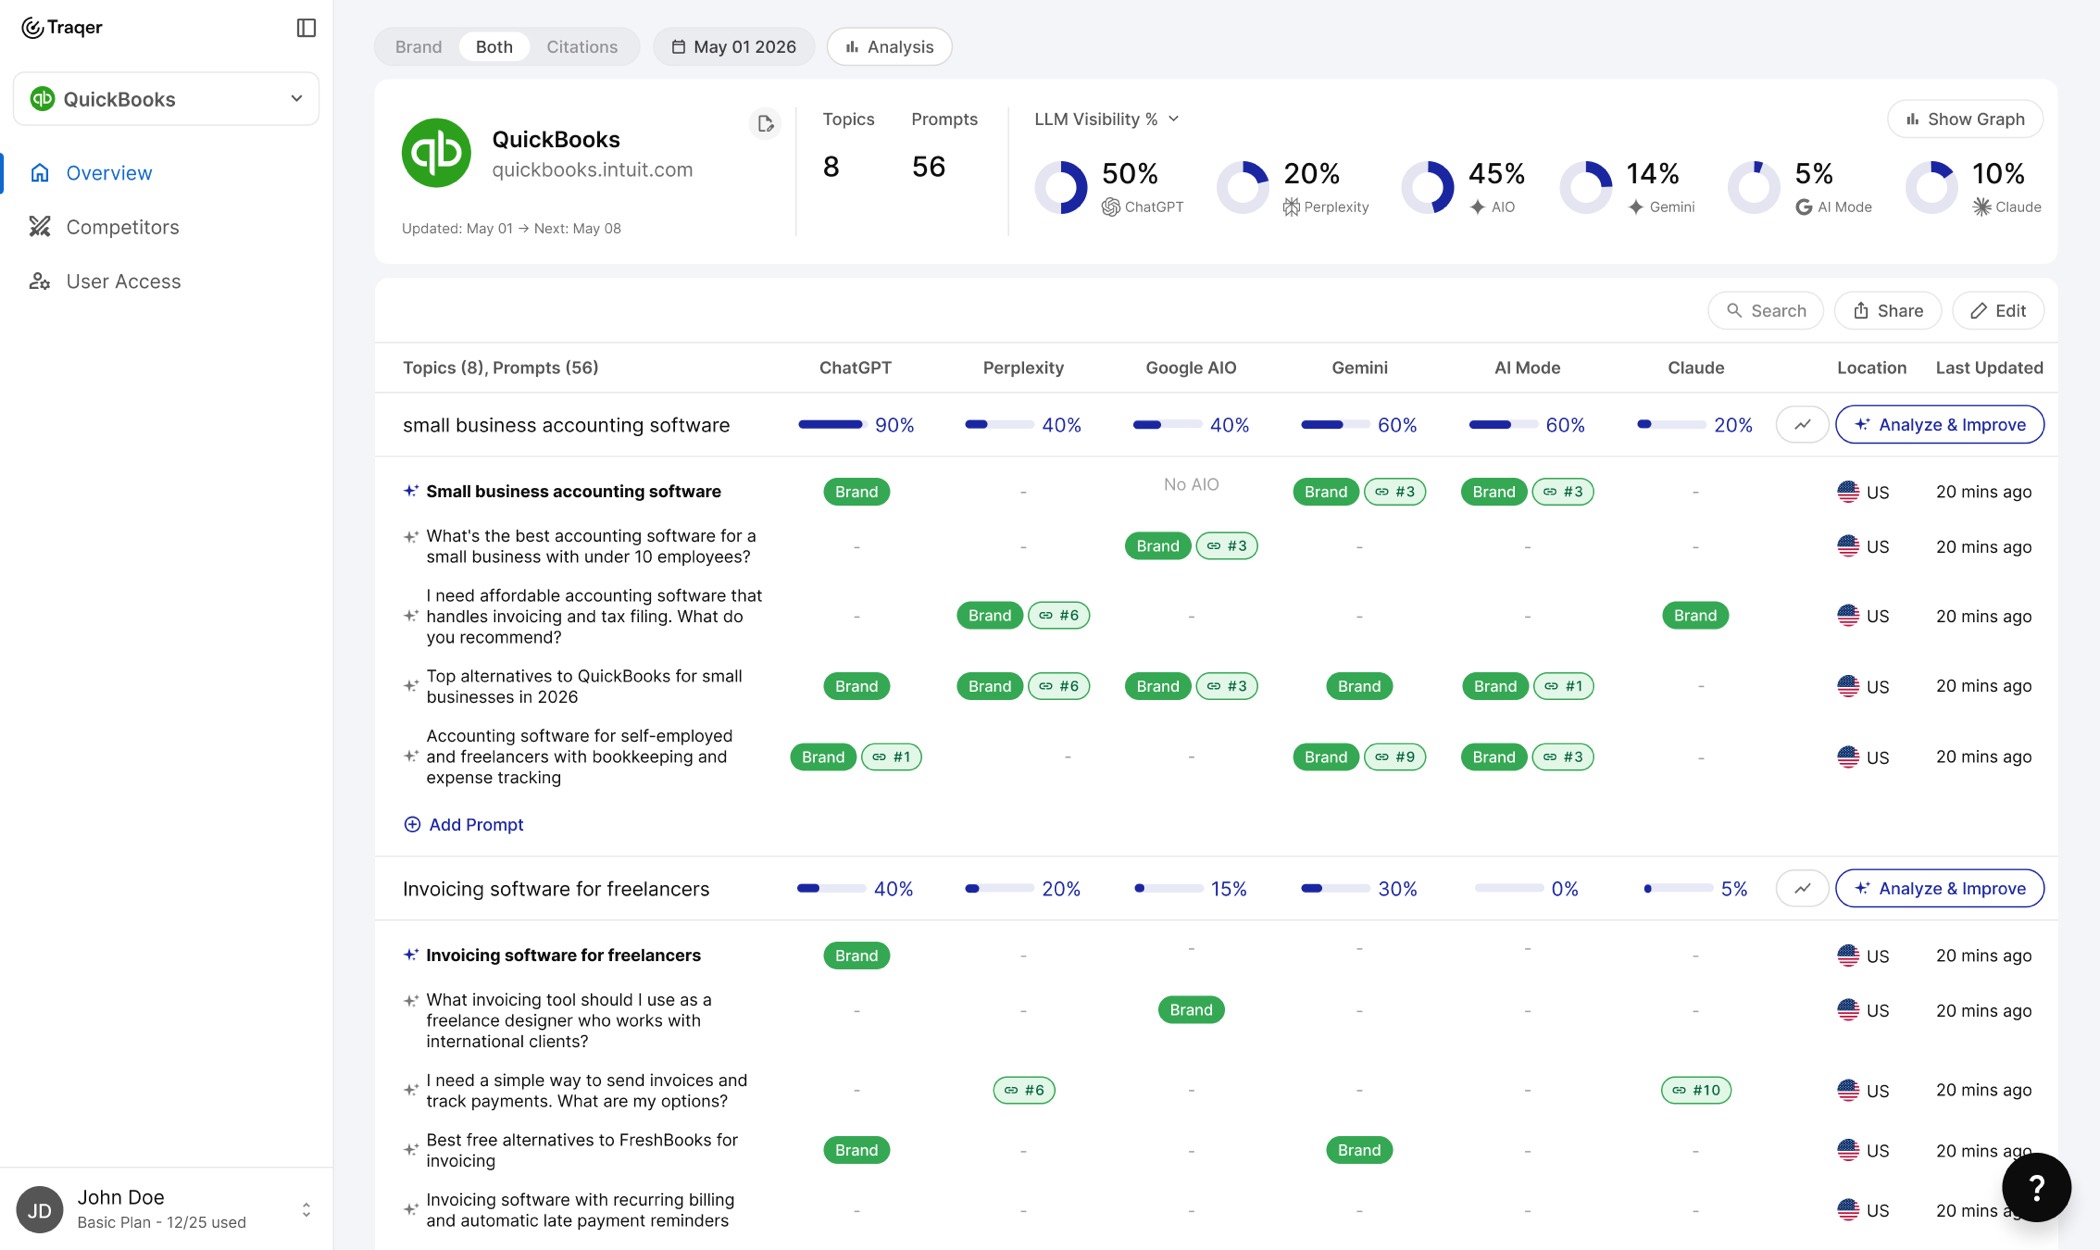Screen dimensions: 2100x1250
Task: Expand the LLM Visibility % dropdown
Action: click(1107, 119)
